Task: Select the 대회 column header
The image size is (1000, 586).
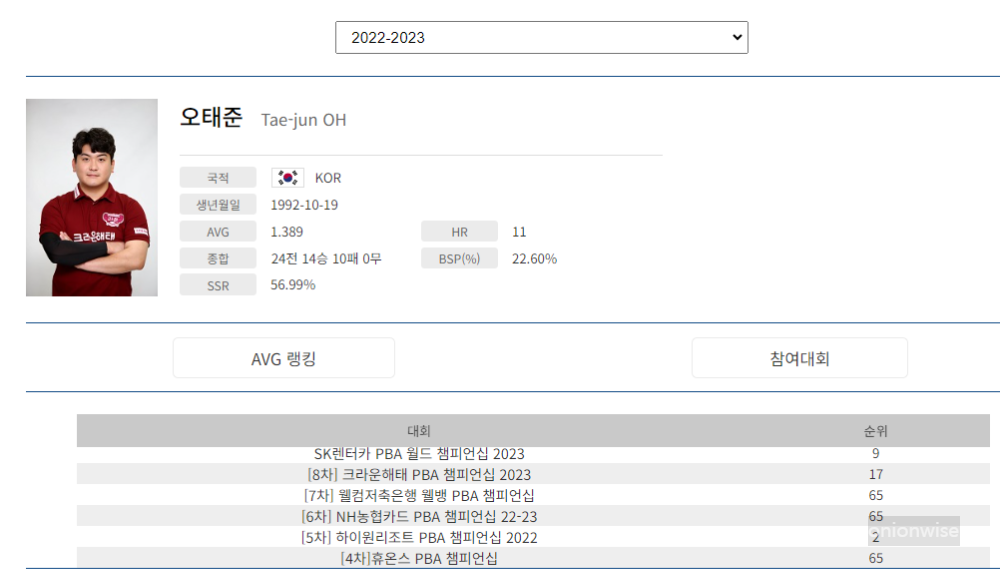Action: (420, 431)
